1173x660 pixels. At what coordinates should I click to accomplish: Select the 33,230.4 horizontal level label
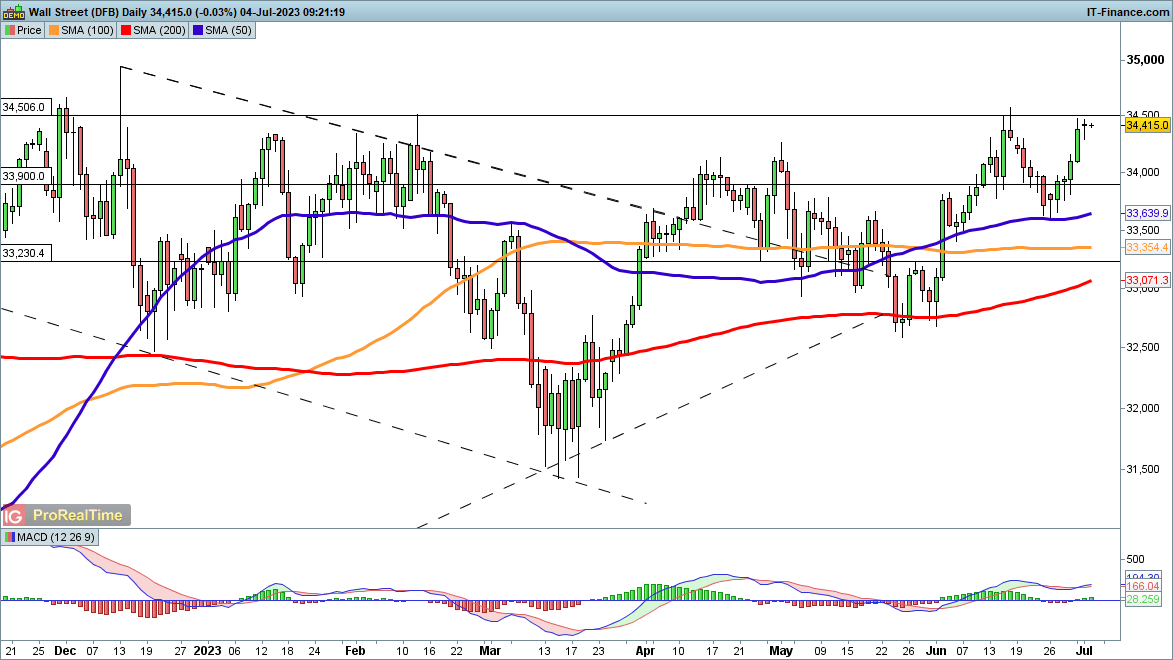coord(24,253)
